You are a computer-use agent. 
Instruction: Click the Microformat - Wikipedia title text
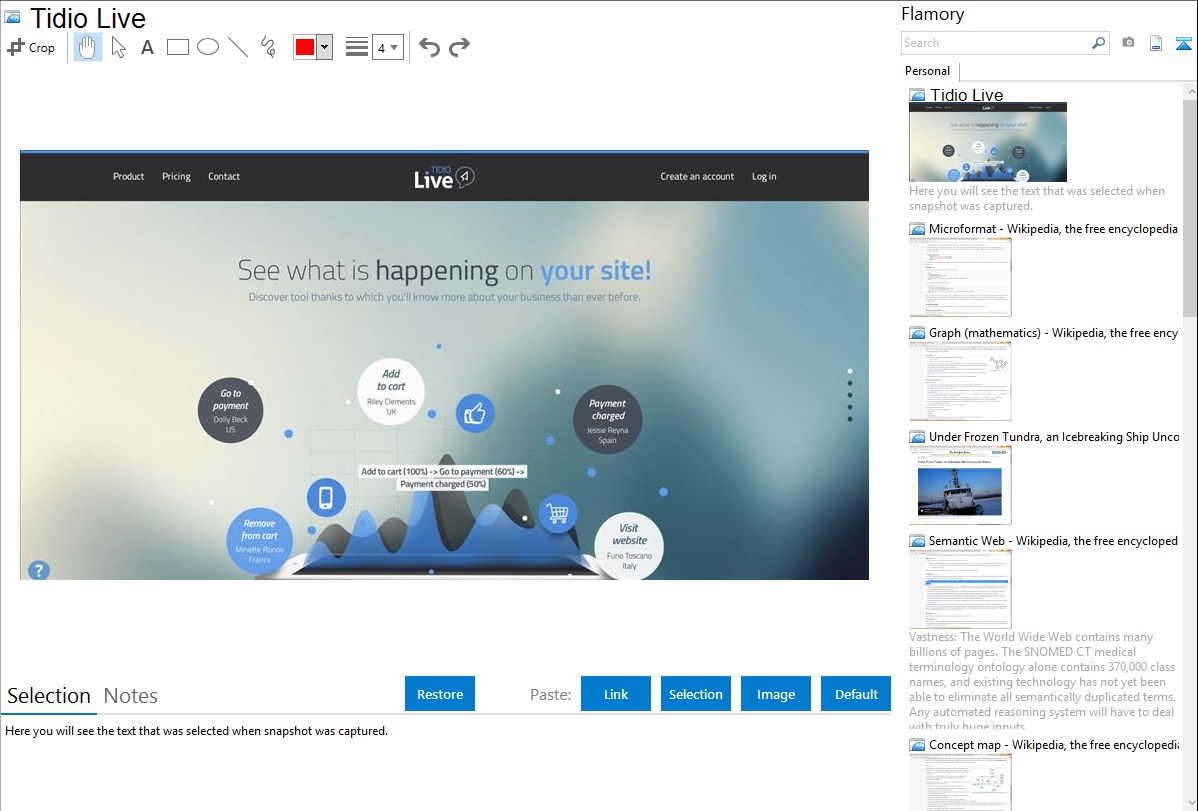[x=1054, y=229]
